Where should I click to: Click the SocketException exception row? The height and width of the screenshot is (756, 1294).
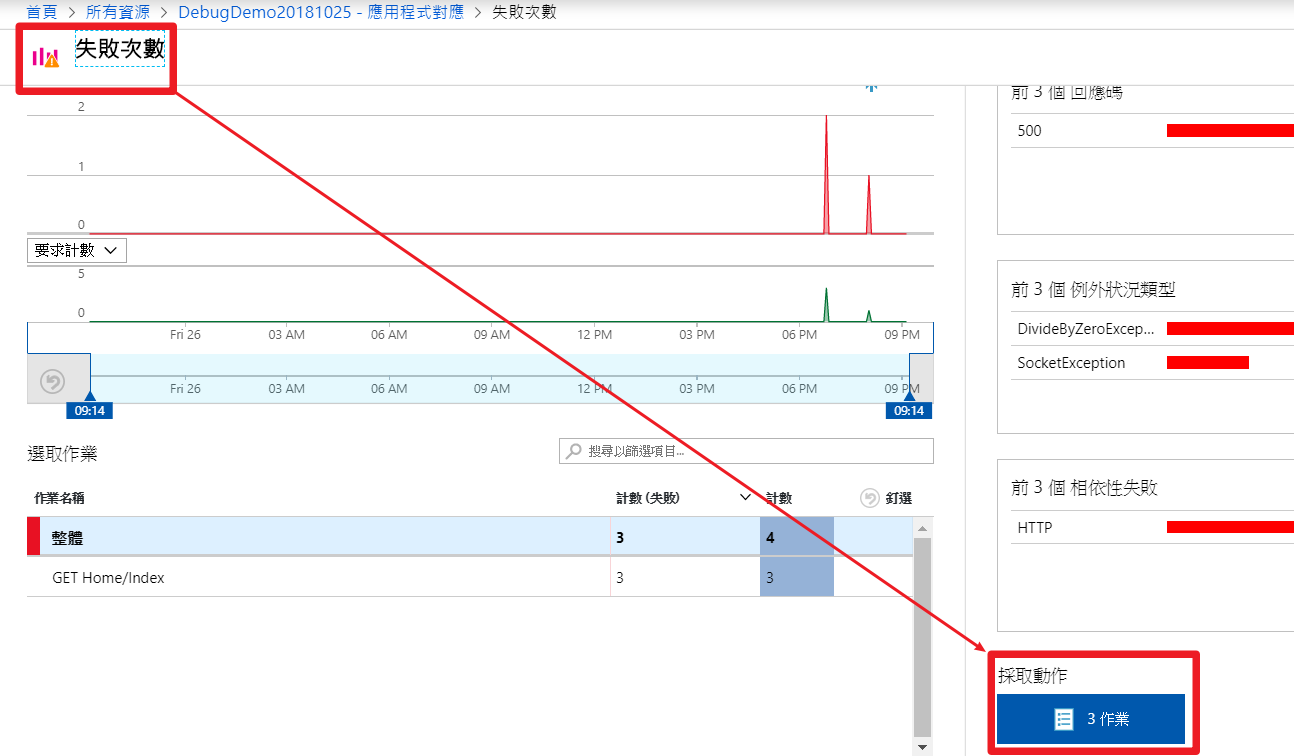tap(1152, 362)
